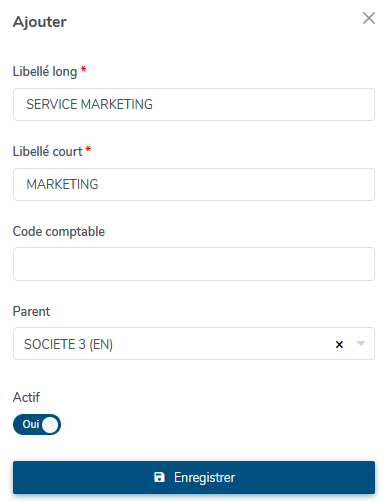Click the Libellé long label
The height and width of the screenshot is (502, 386).
pos(45,72)
